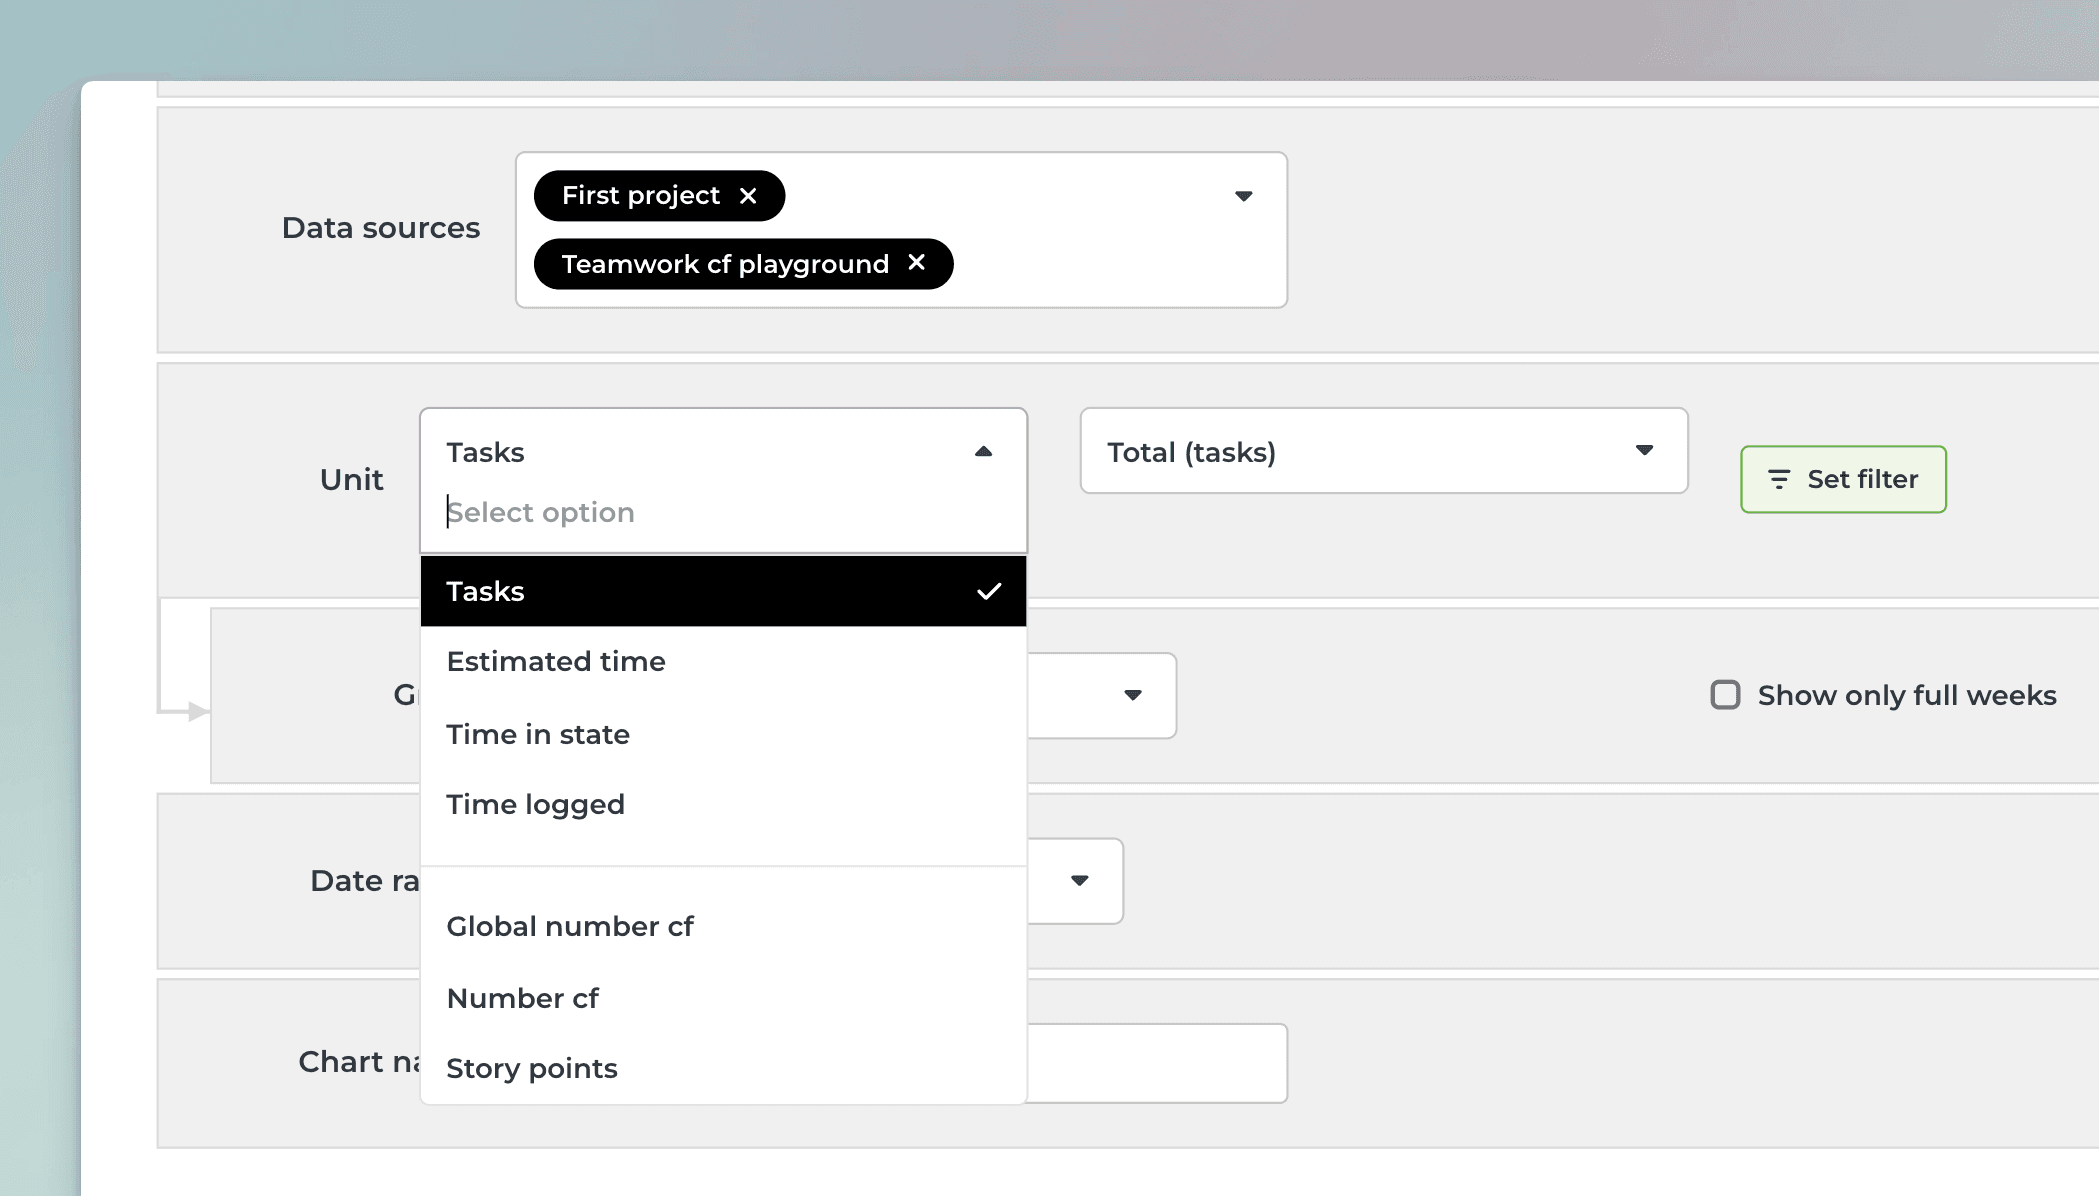Screen dimensions: 2099x1196
Task: Collapse the Unit dropdown using the up arrow
Action: pyautogui.click(x=983, y=452)
